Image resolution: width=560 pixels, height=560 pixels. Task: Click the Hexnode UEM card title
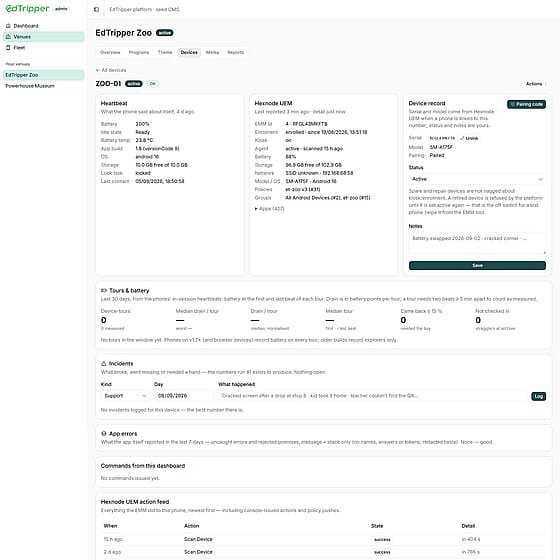click(274, 103)
